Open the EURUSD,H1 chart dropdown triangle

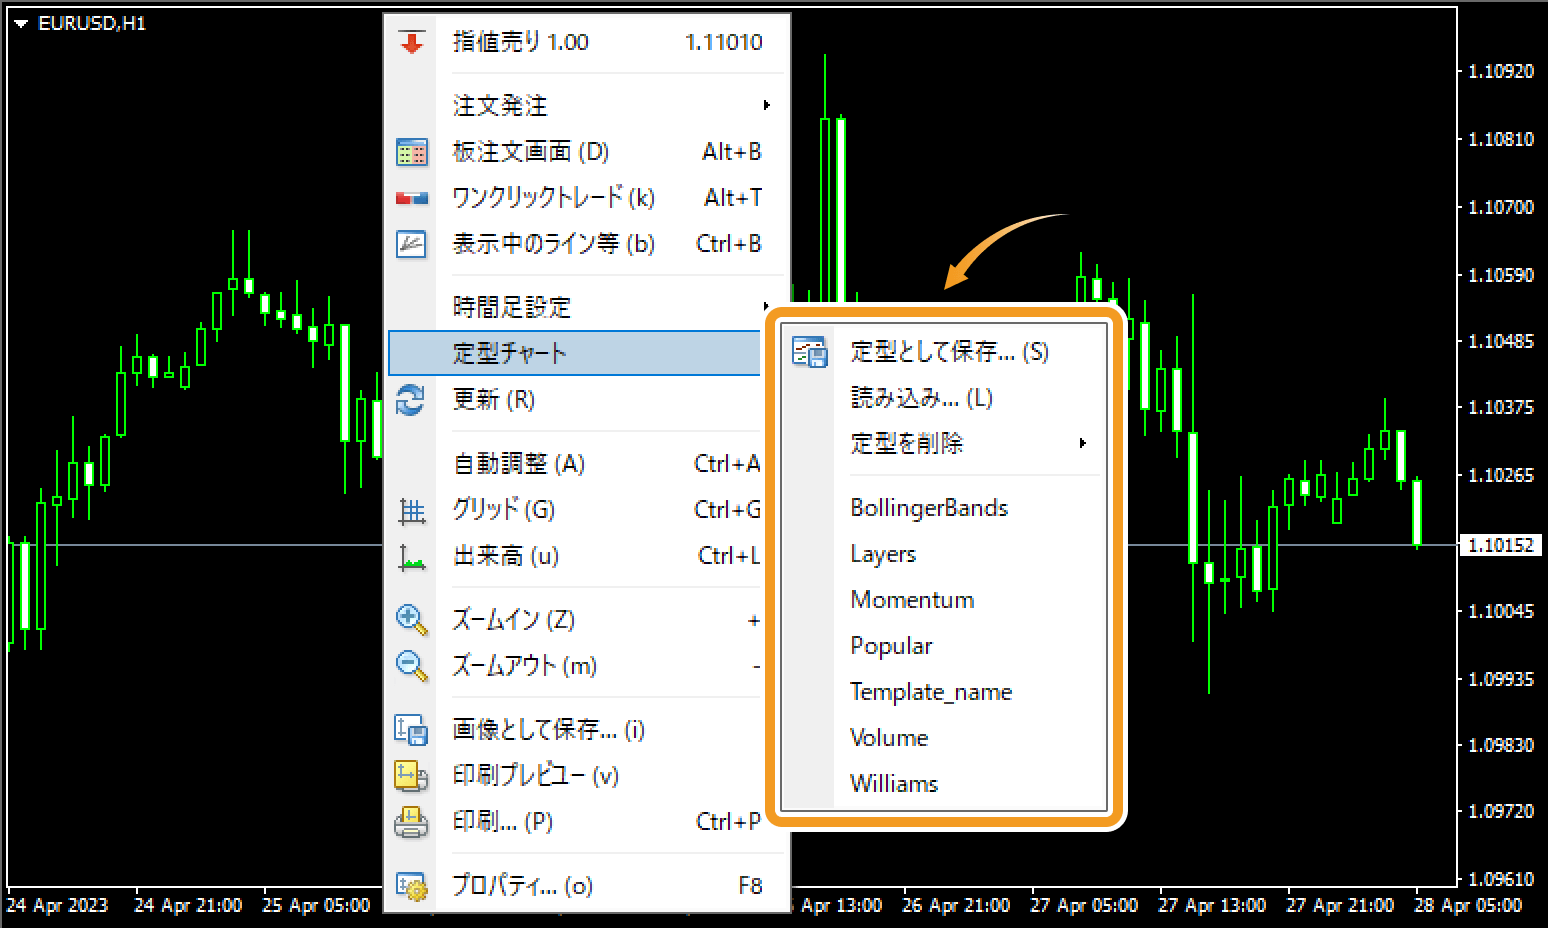tap(21, 24)
